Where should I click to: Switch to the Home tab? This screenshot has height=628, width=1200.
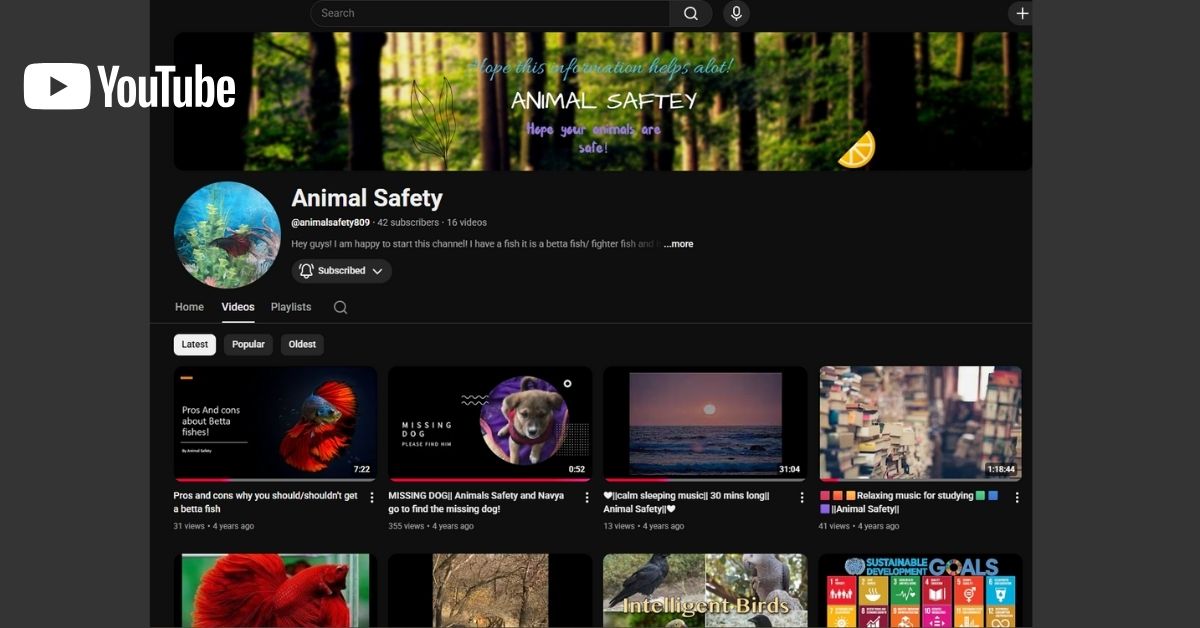pyautogui.click(x=189, y=307)
